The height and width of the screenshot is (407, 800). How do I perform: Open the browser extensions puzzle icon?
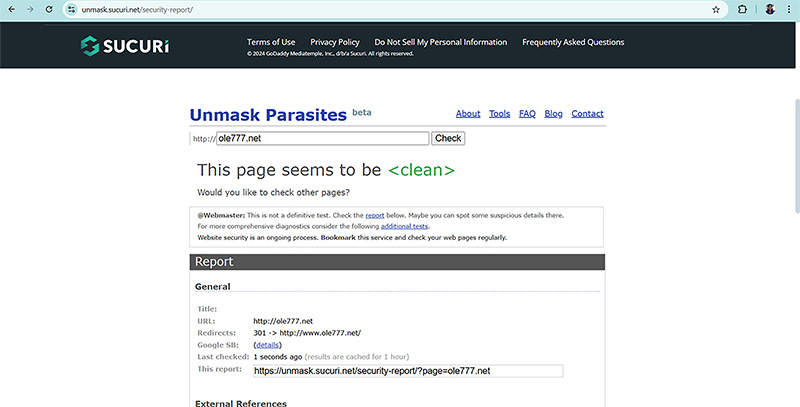742,9
